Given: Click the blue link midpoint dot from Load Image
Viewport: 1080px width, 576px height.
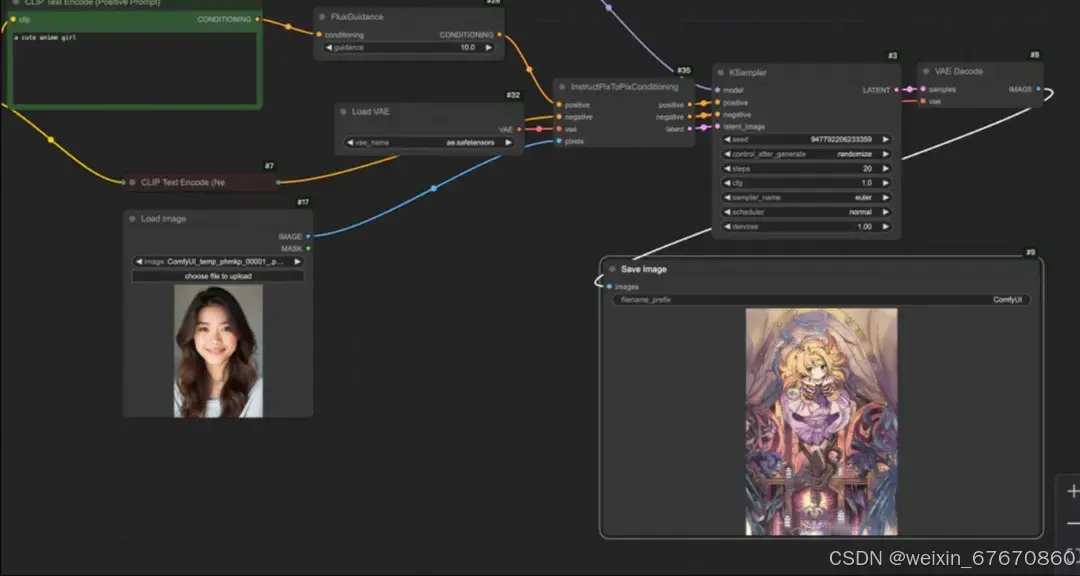Looking at the screenshot, I should (x=433, y=188).
